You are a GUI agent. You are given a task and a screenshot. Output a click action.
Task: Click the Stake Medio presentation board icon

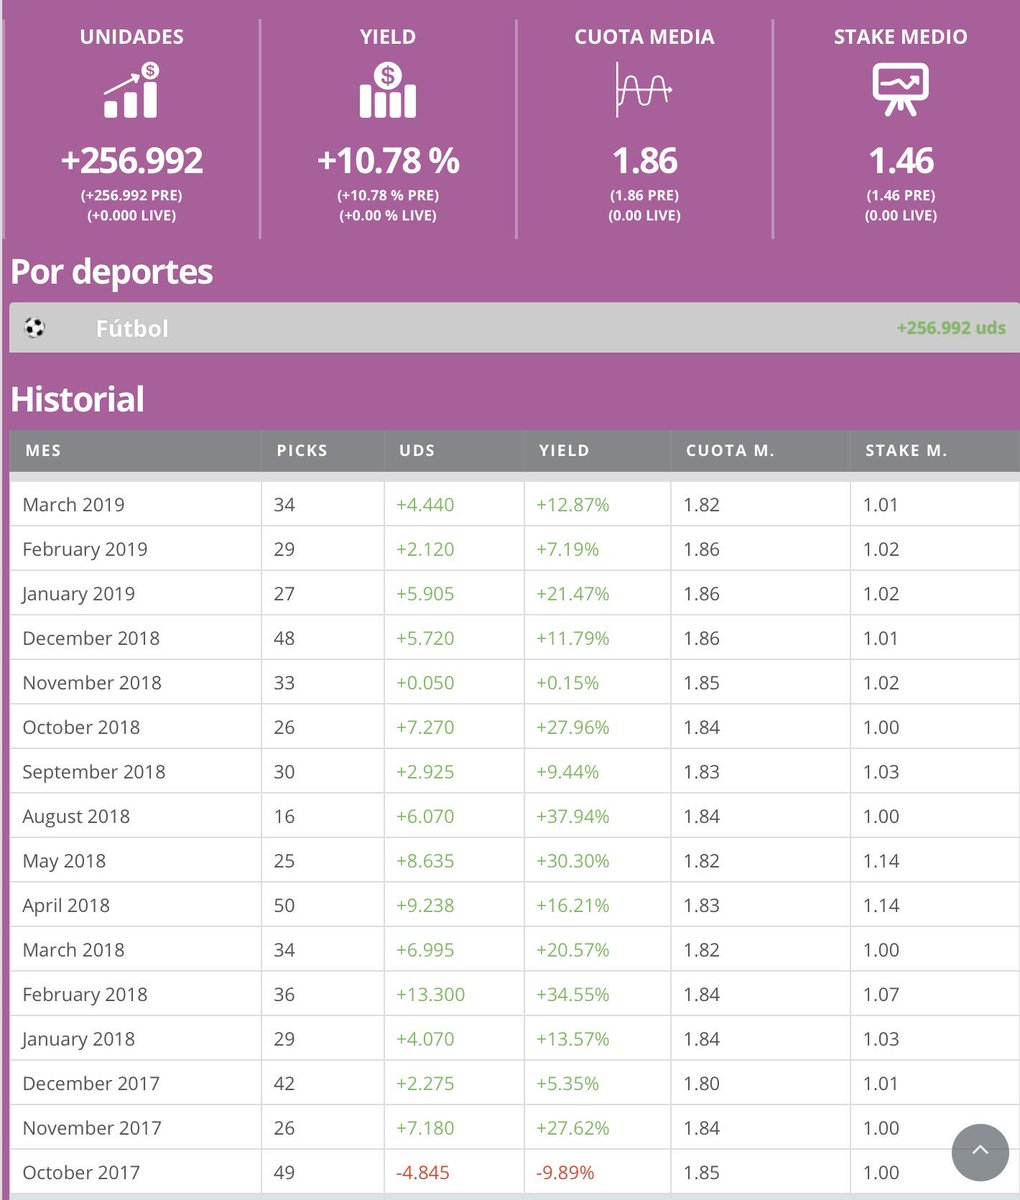pos(900,90)
